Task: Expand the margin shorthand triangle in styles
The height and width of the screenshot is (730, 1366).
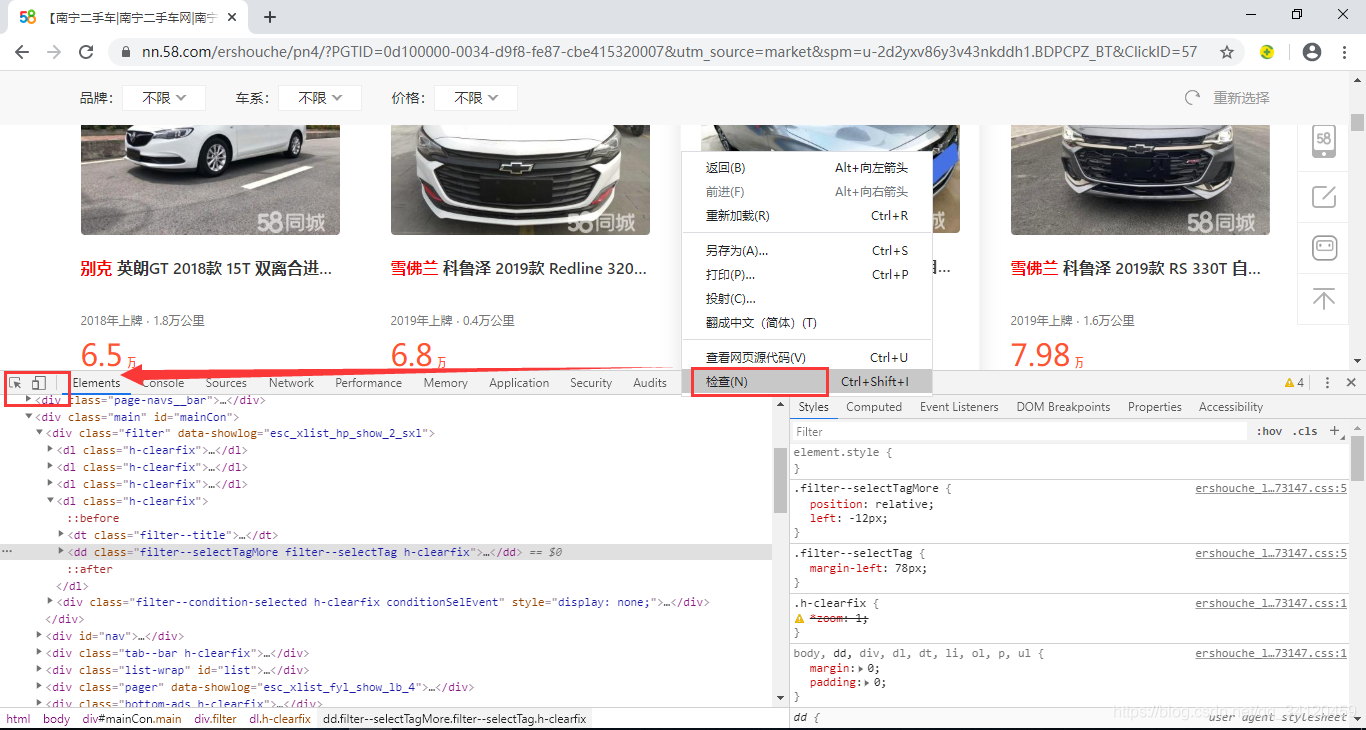Action: tap(863, 668)
